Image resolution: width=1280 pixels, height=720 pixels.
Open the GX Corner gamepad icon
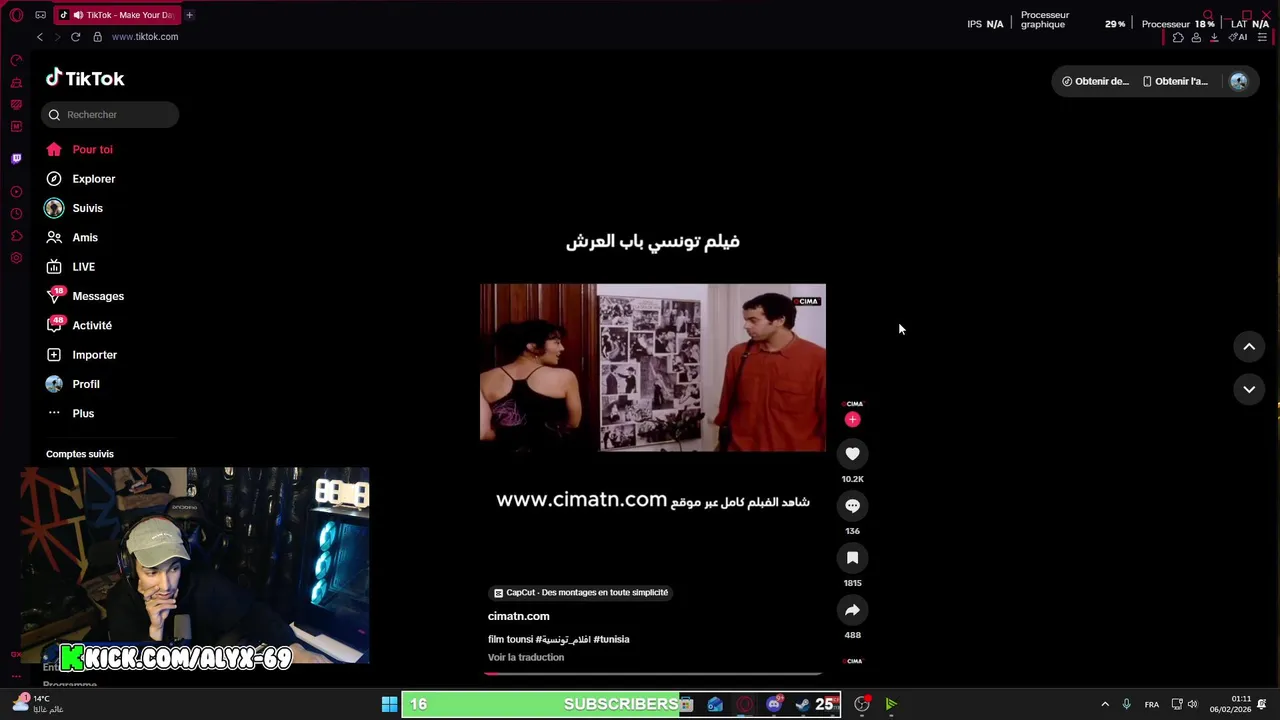pos(40,15)
